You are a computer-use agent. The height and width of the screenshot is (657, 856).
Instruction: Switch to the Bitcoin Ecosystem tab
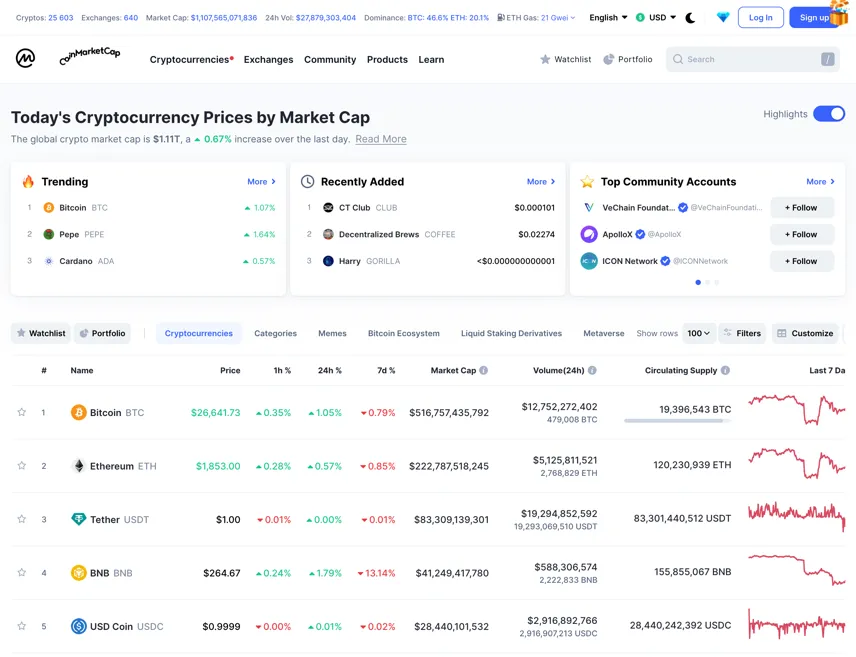coord(403,333)
